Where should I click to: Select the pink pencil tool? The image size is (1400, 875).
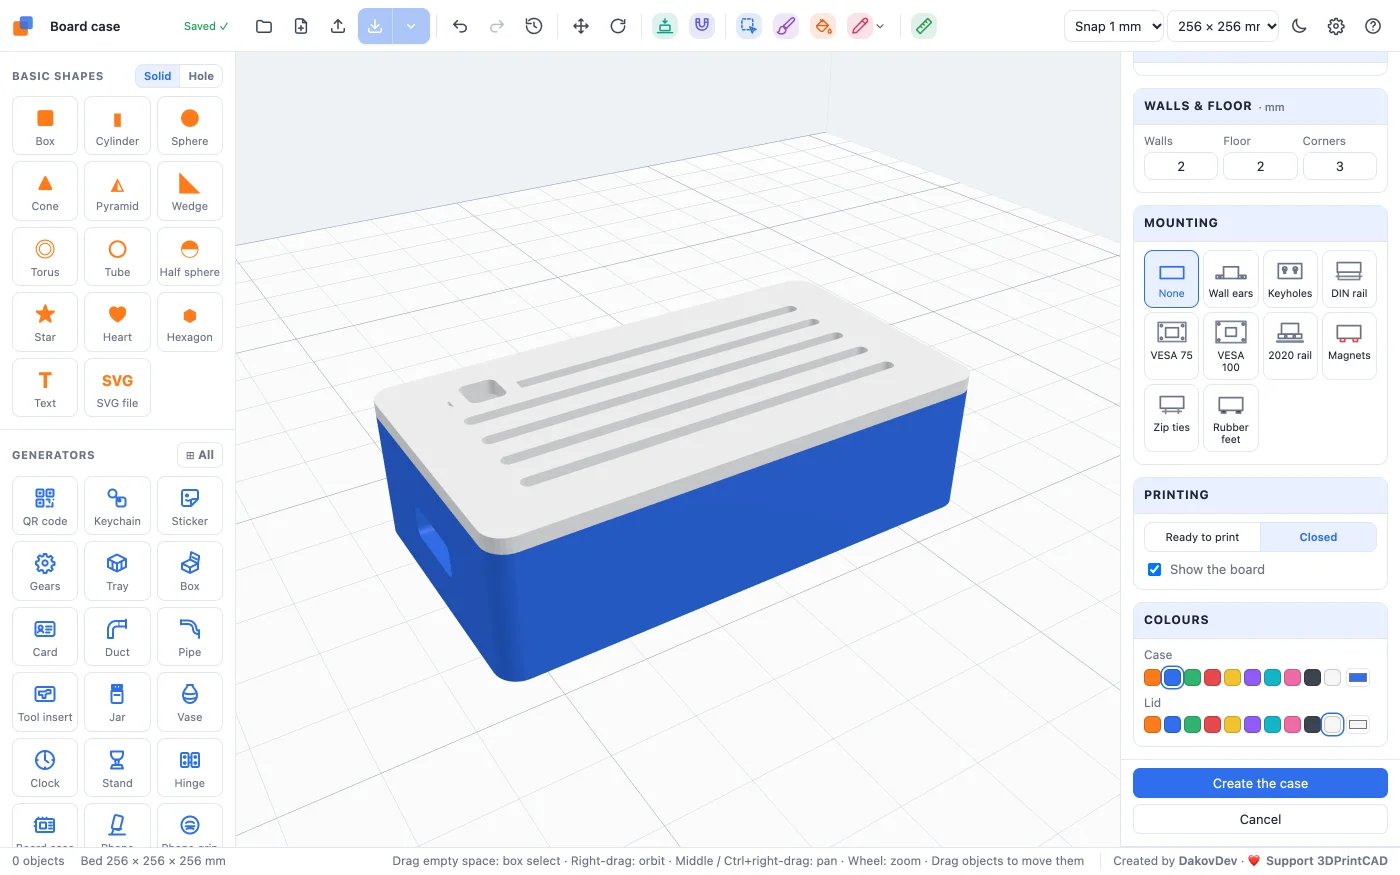point(860,26)
